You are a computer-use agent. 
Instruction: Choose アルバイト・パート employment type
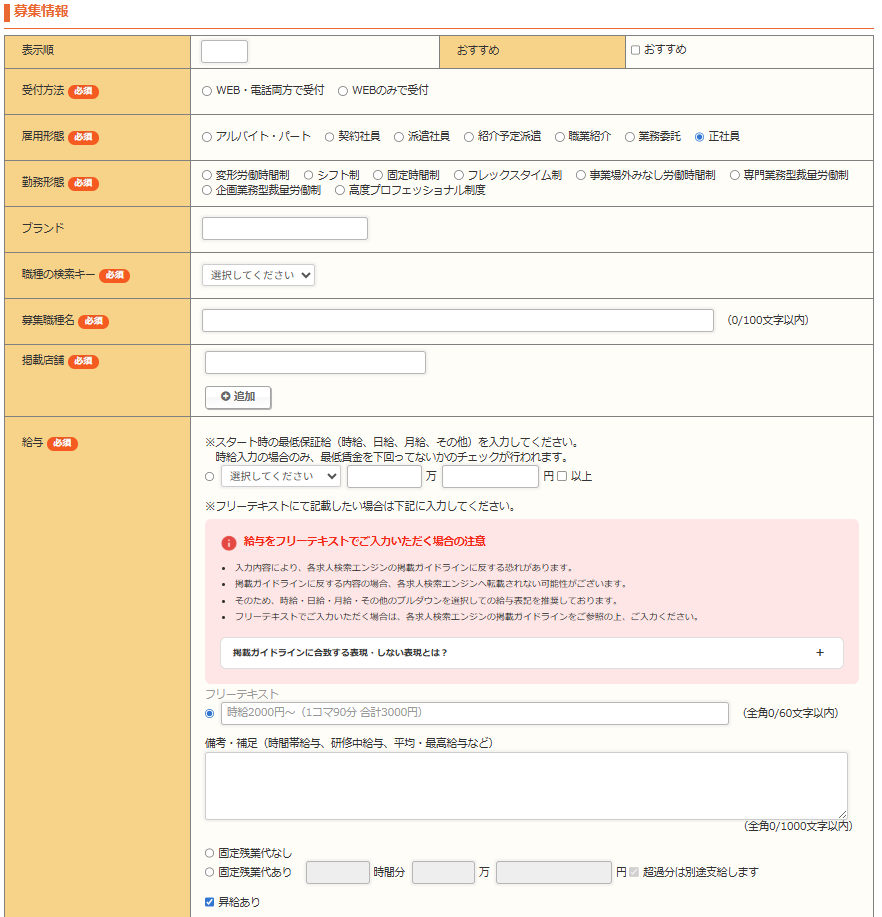click(x=207, y=137)
